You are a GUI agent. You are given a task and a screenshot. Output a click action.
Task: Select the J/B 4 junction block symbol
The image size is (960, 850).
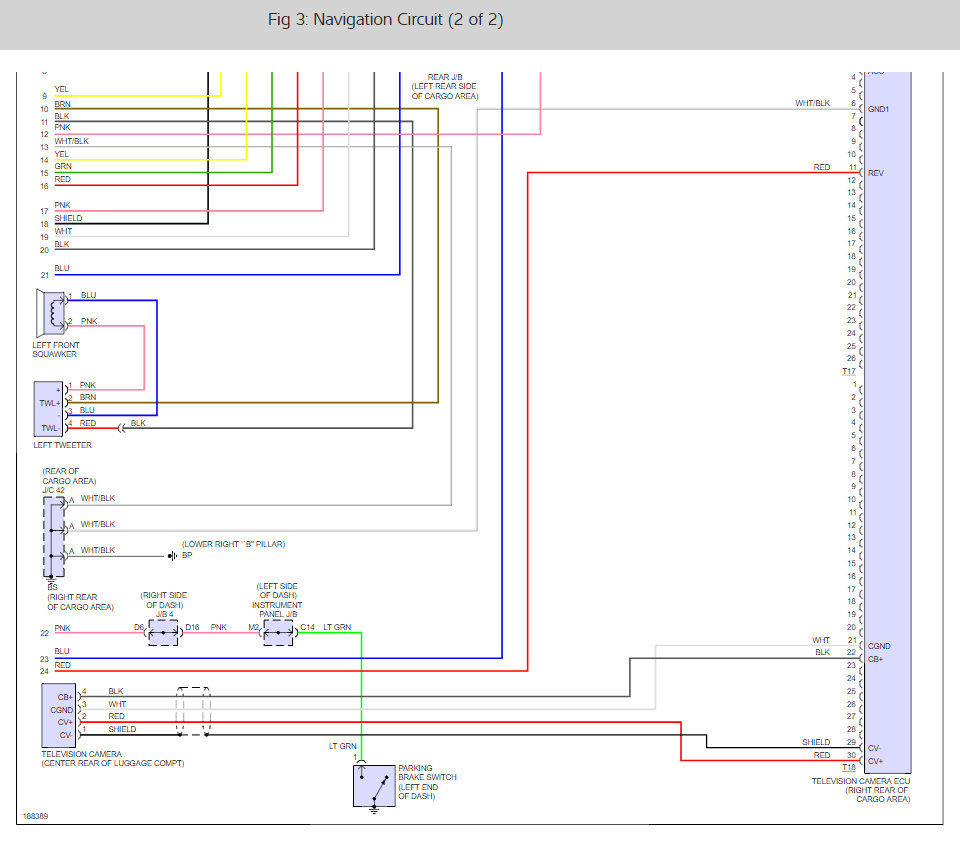[x=163, y=633]
